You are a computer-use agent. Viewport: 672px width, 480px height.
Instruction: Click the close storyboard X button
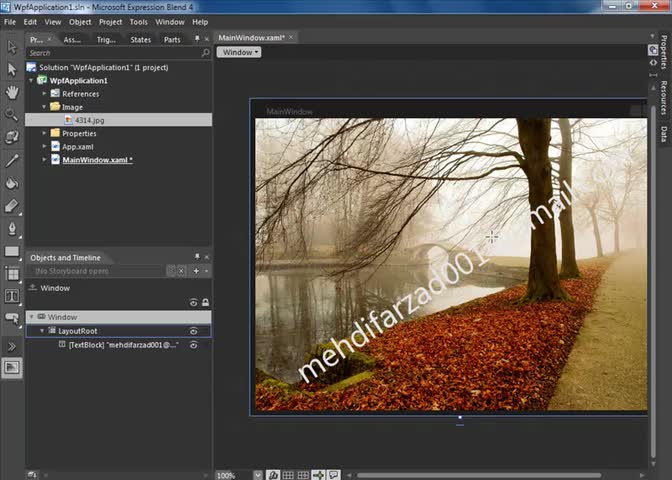[x=181, y=271]
